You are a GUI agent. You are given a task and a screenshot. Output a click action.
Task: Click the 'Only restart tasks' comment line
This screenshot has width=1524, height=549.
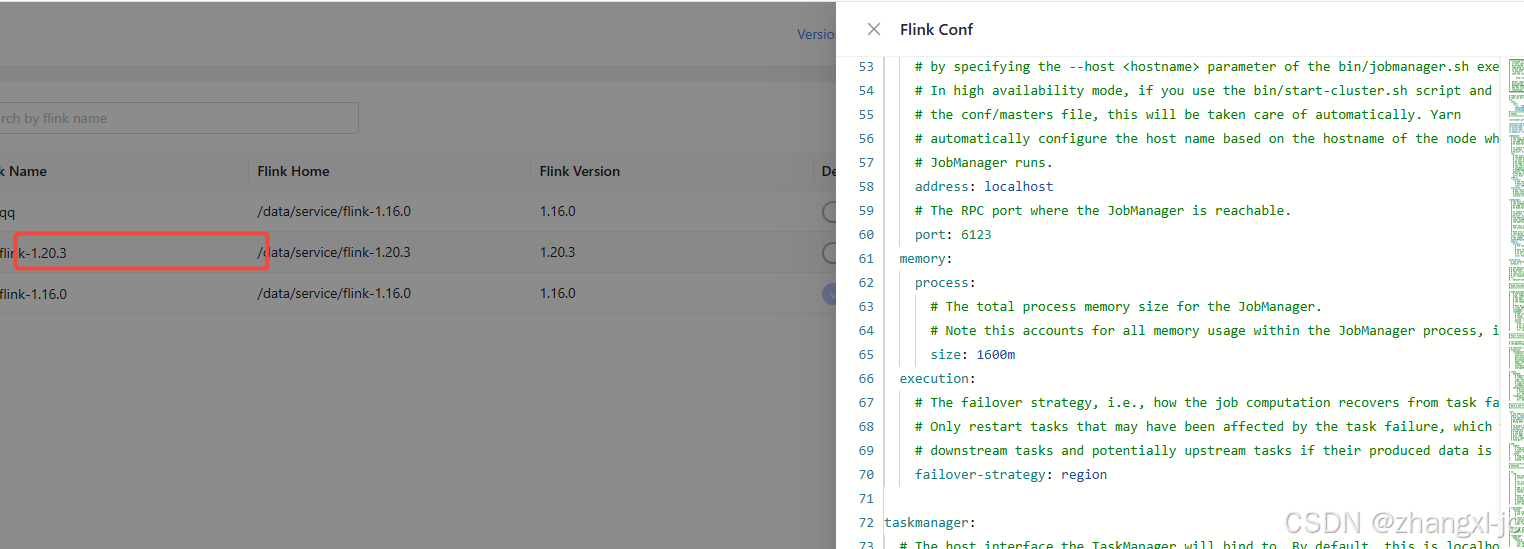pos(1207,426)
